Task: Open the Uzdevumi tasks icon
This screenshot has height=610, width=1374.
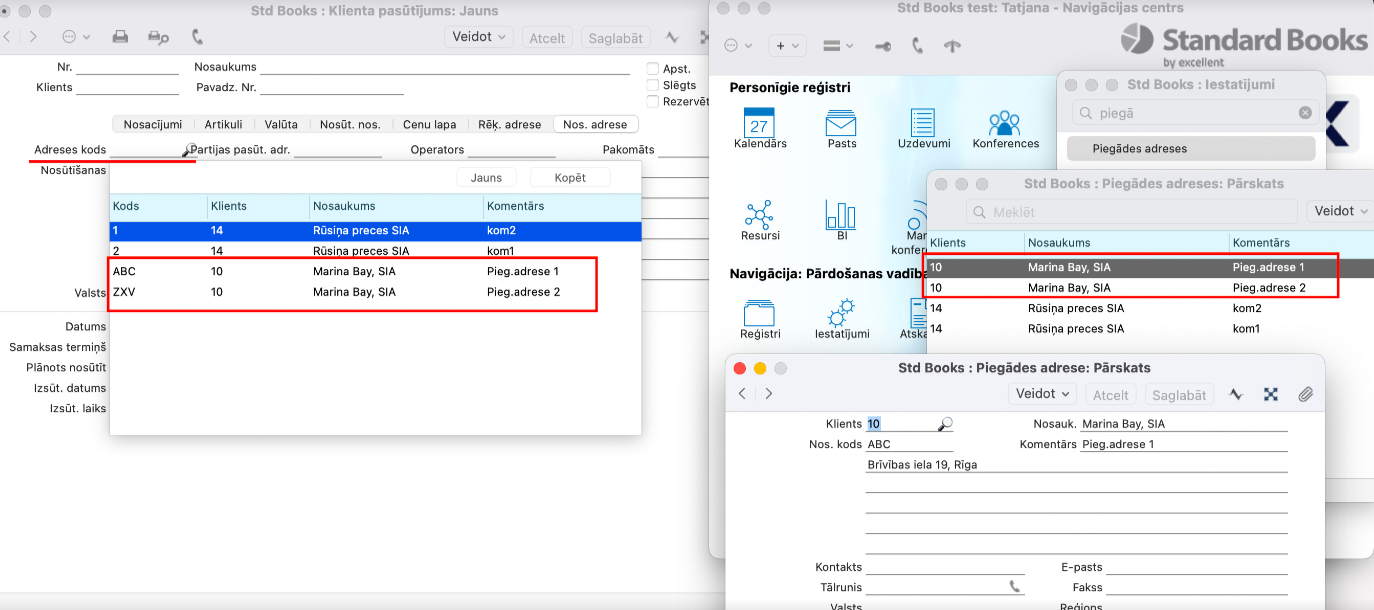Action: click(922, 124)
